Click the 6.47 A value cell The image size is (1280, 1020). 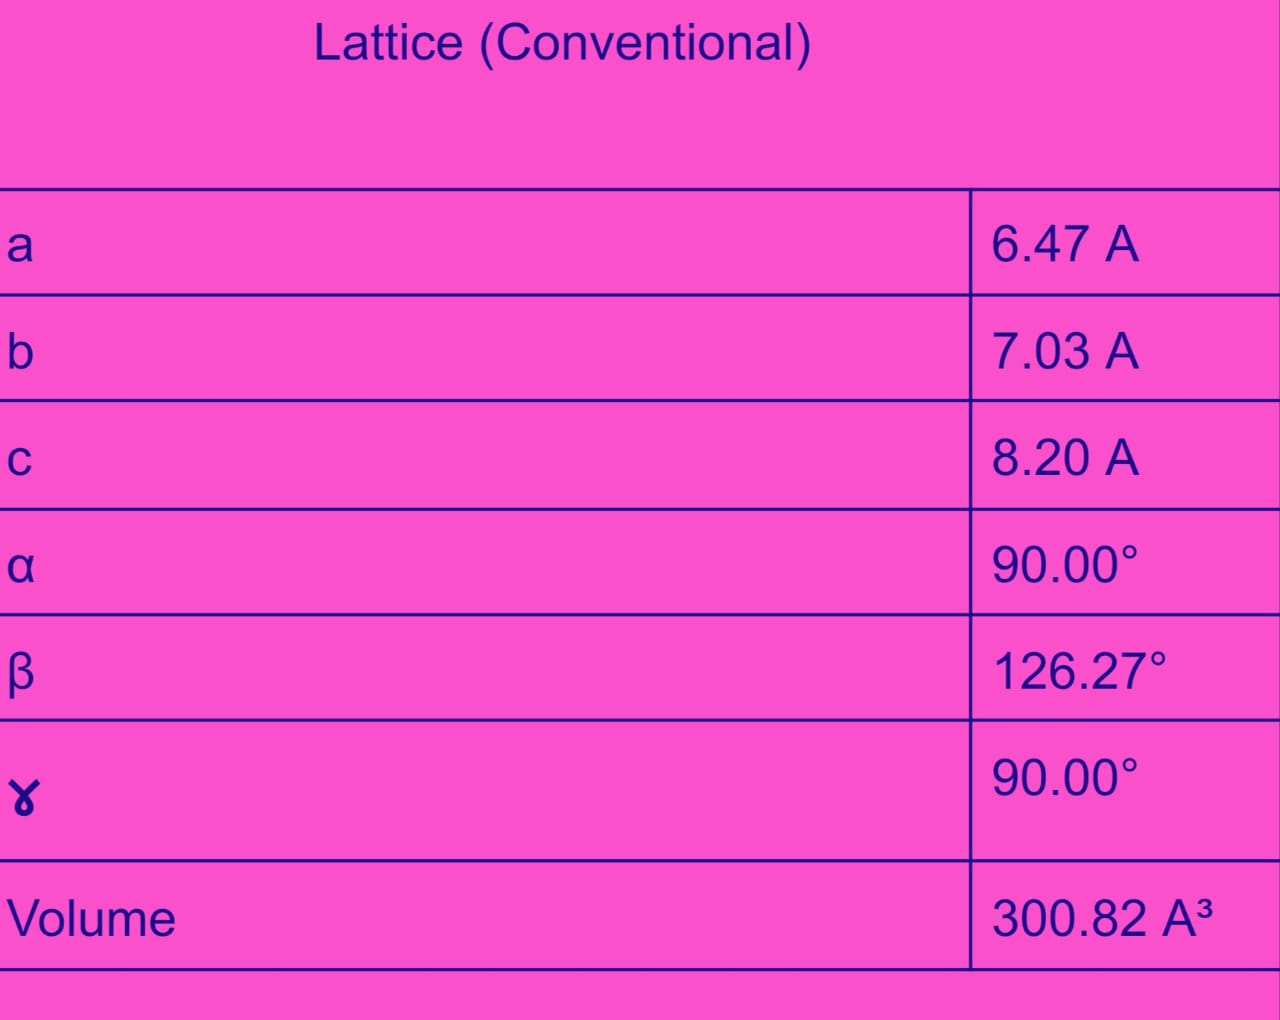1065,244
